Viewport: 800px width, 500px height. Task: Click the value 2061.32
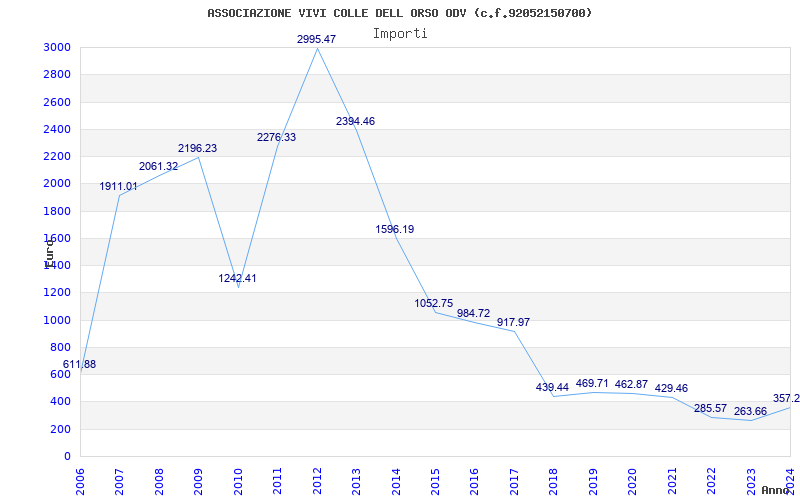pos(158,166)
